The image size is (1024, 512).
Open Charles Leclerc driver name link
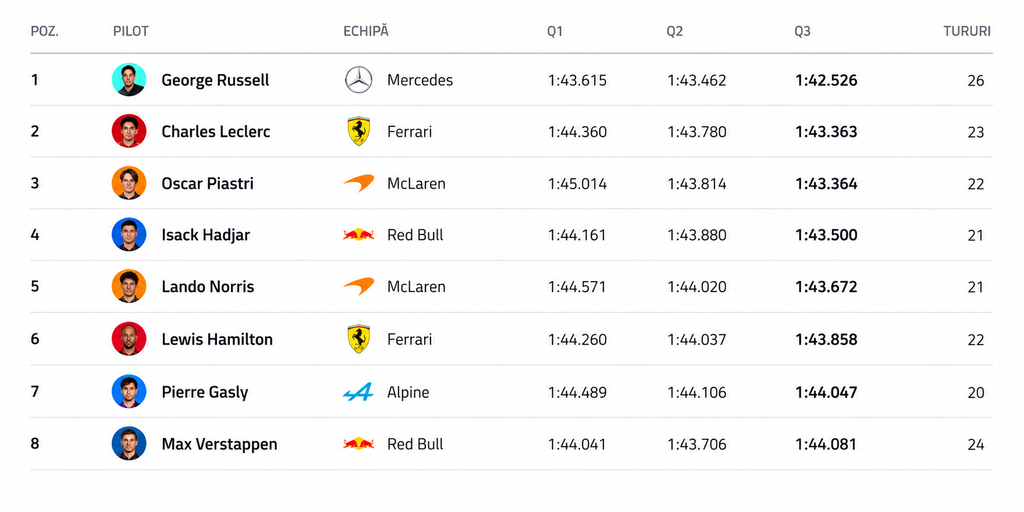pos(216,131)
